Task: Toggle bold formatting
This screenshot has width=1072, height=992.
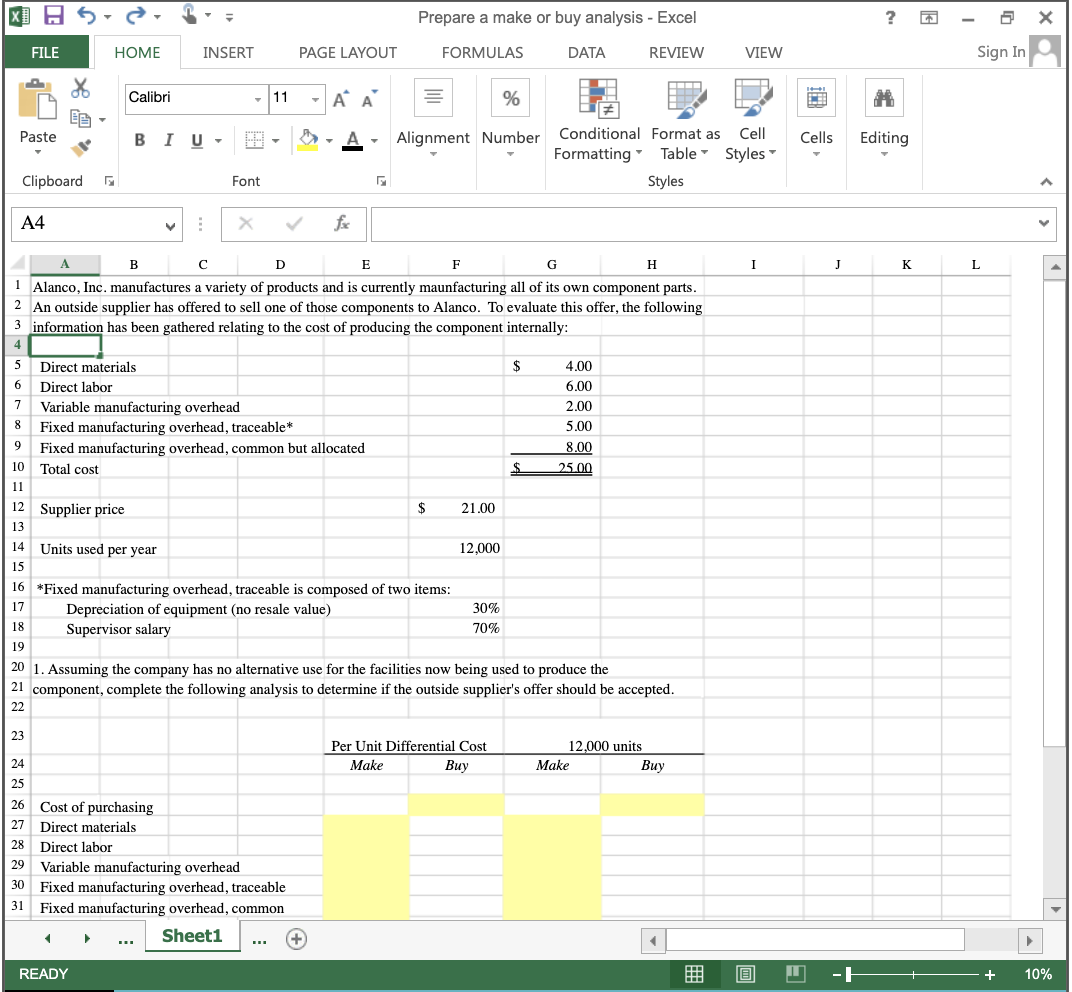Action: (x=139, y=140)
